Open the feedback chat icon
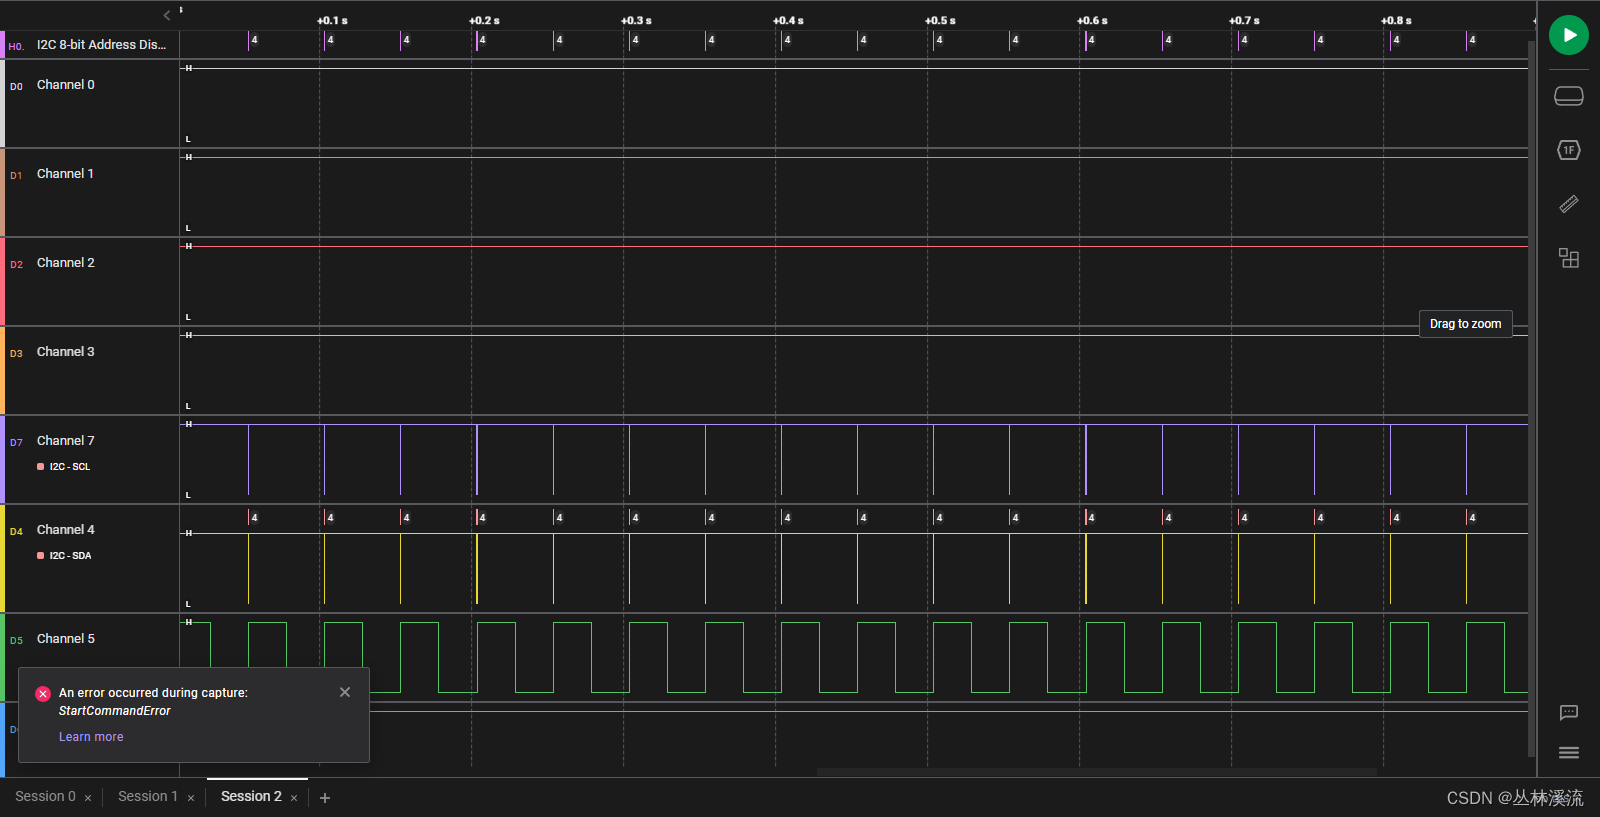Image resolution: width=1600 pixels, height=817 pixels. (x=1568, y=712)
